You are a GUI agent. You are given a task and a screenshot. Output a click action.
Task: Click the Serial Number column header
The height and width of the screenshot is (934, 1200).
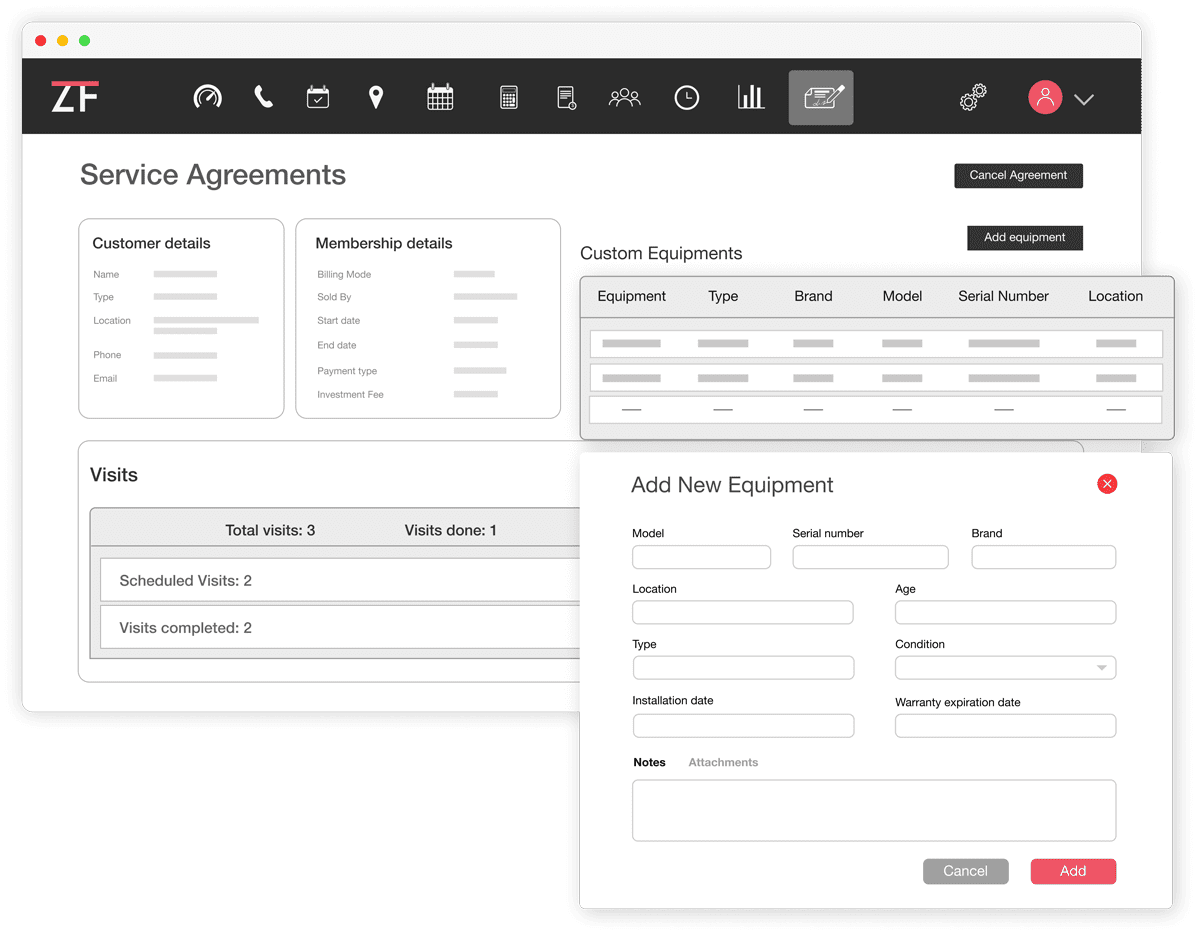[1003, 296]
